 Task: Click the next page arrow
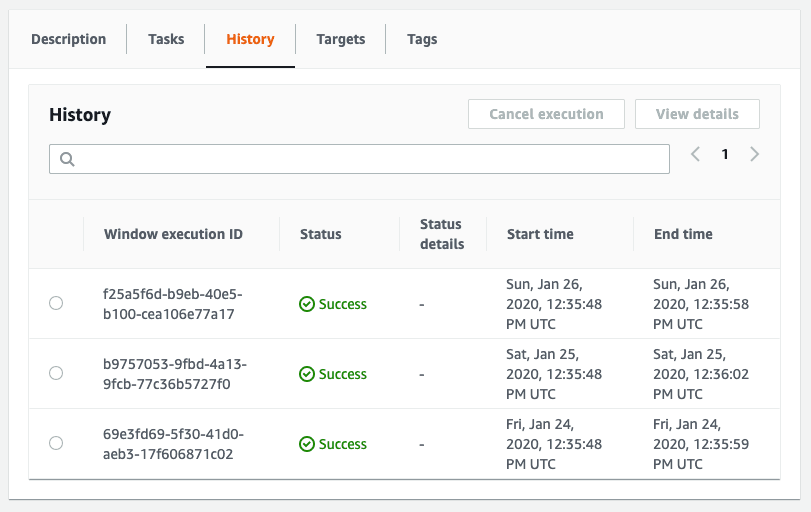tap(755, 155)
